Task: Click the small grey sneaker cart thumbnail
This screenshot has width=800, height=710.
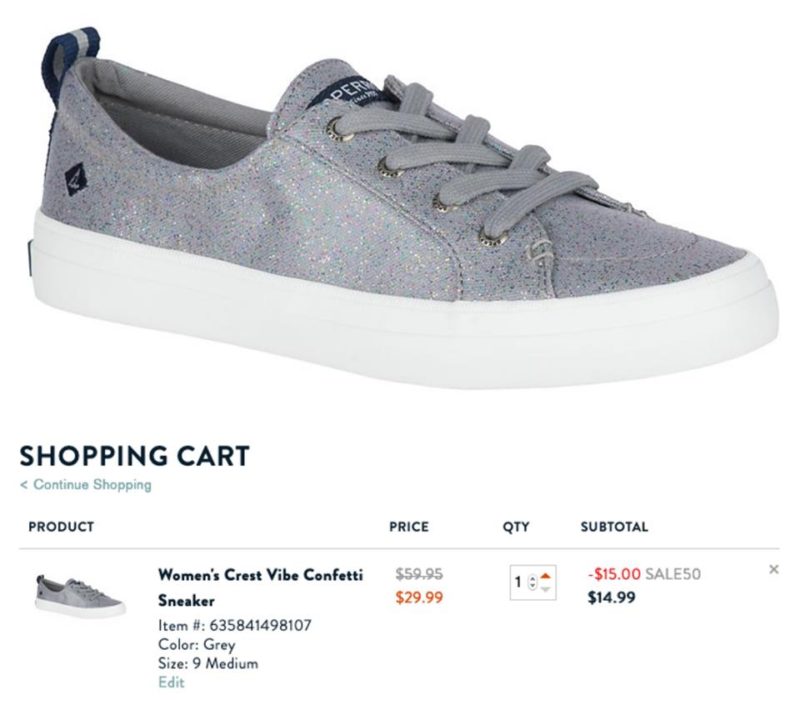Action: (80, 595)
